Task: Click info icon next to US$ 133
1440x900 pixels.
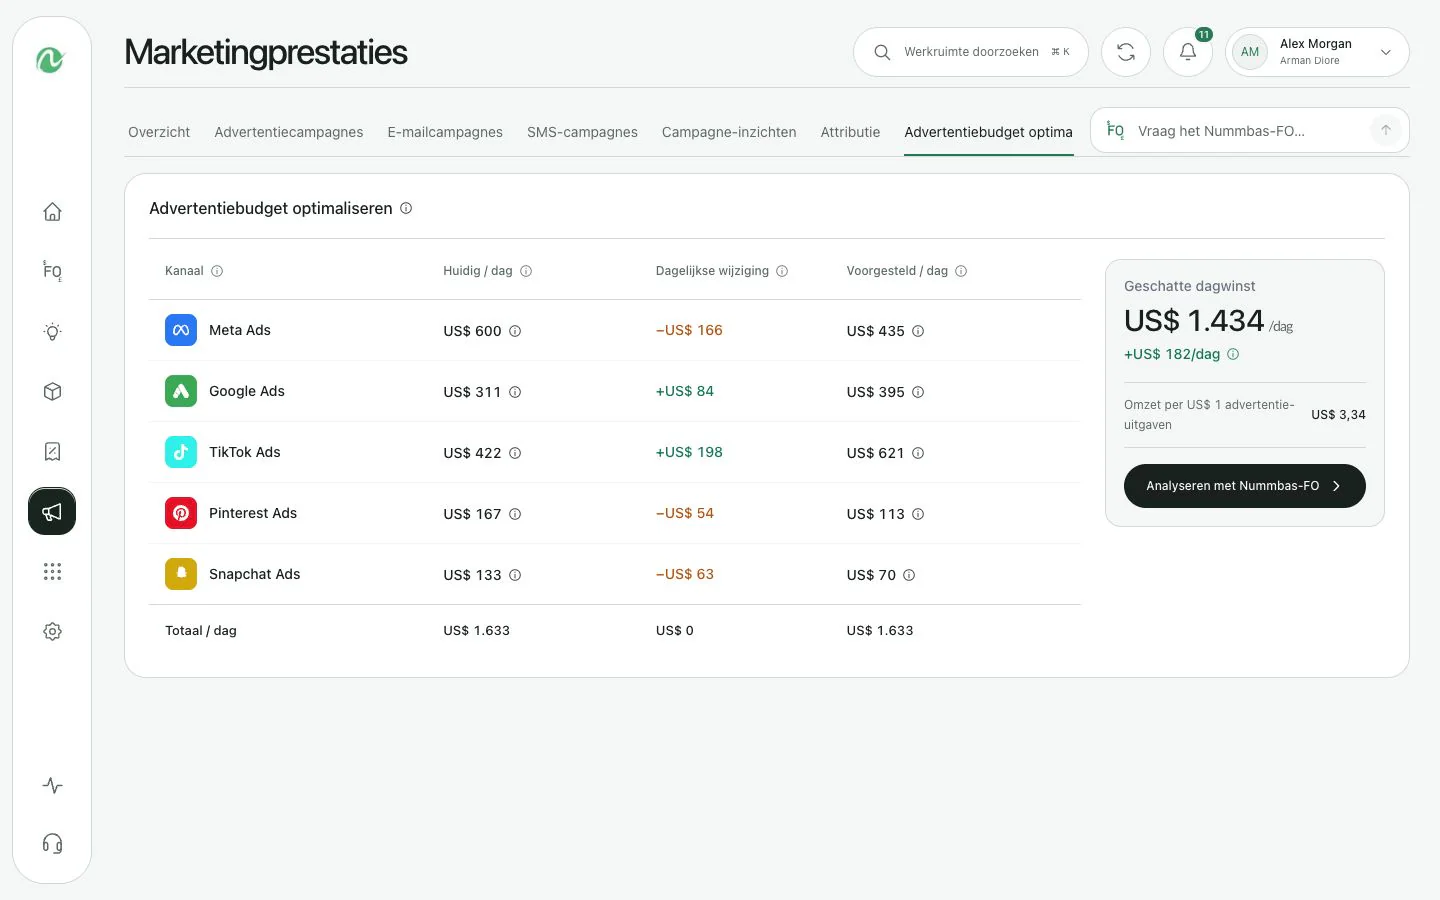Action: 515,575
